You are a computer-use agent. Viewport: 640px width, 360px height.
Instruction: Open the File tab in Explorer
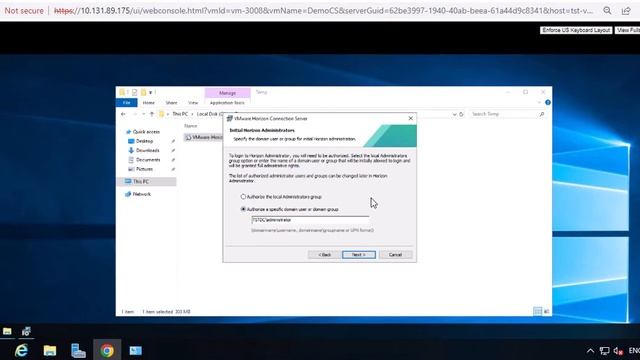(x=127, y=102)
